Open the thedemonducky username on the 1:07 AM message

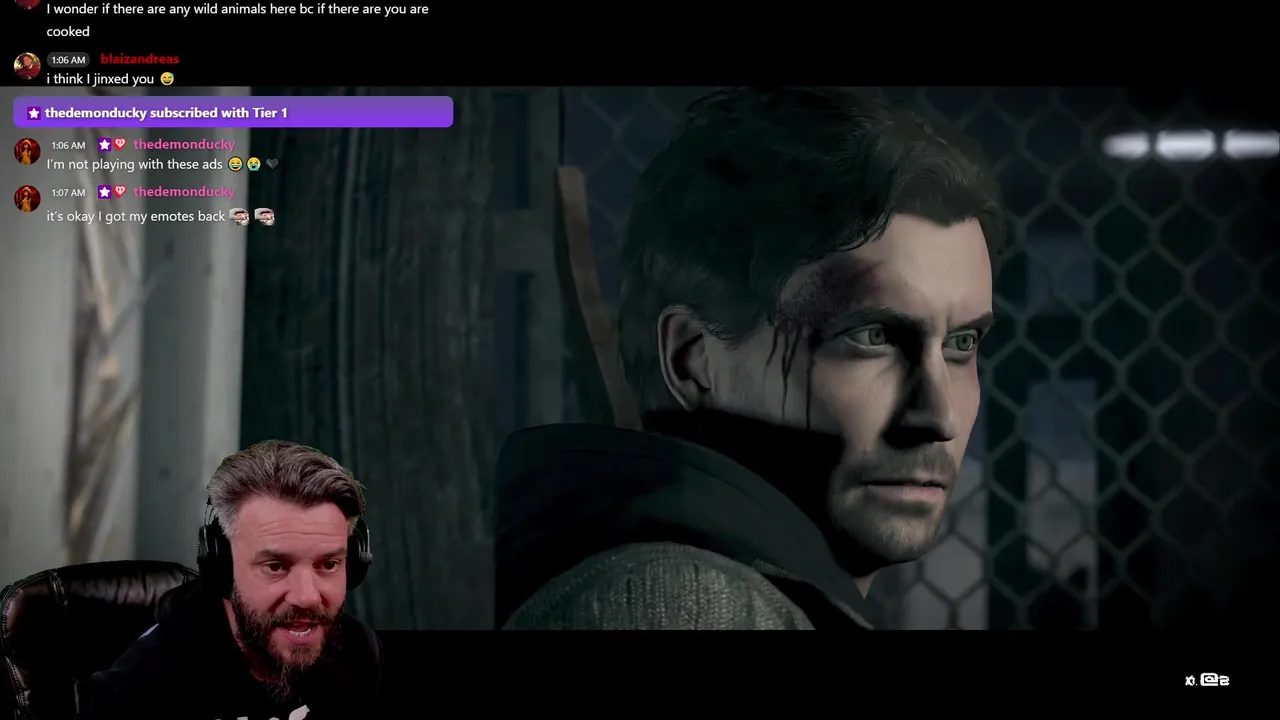(184, 192)
